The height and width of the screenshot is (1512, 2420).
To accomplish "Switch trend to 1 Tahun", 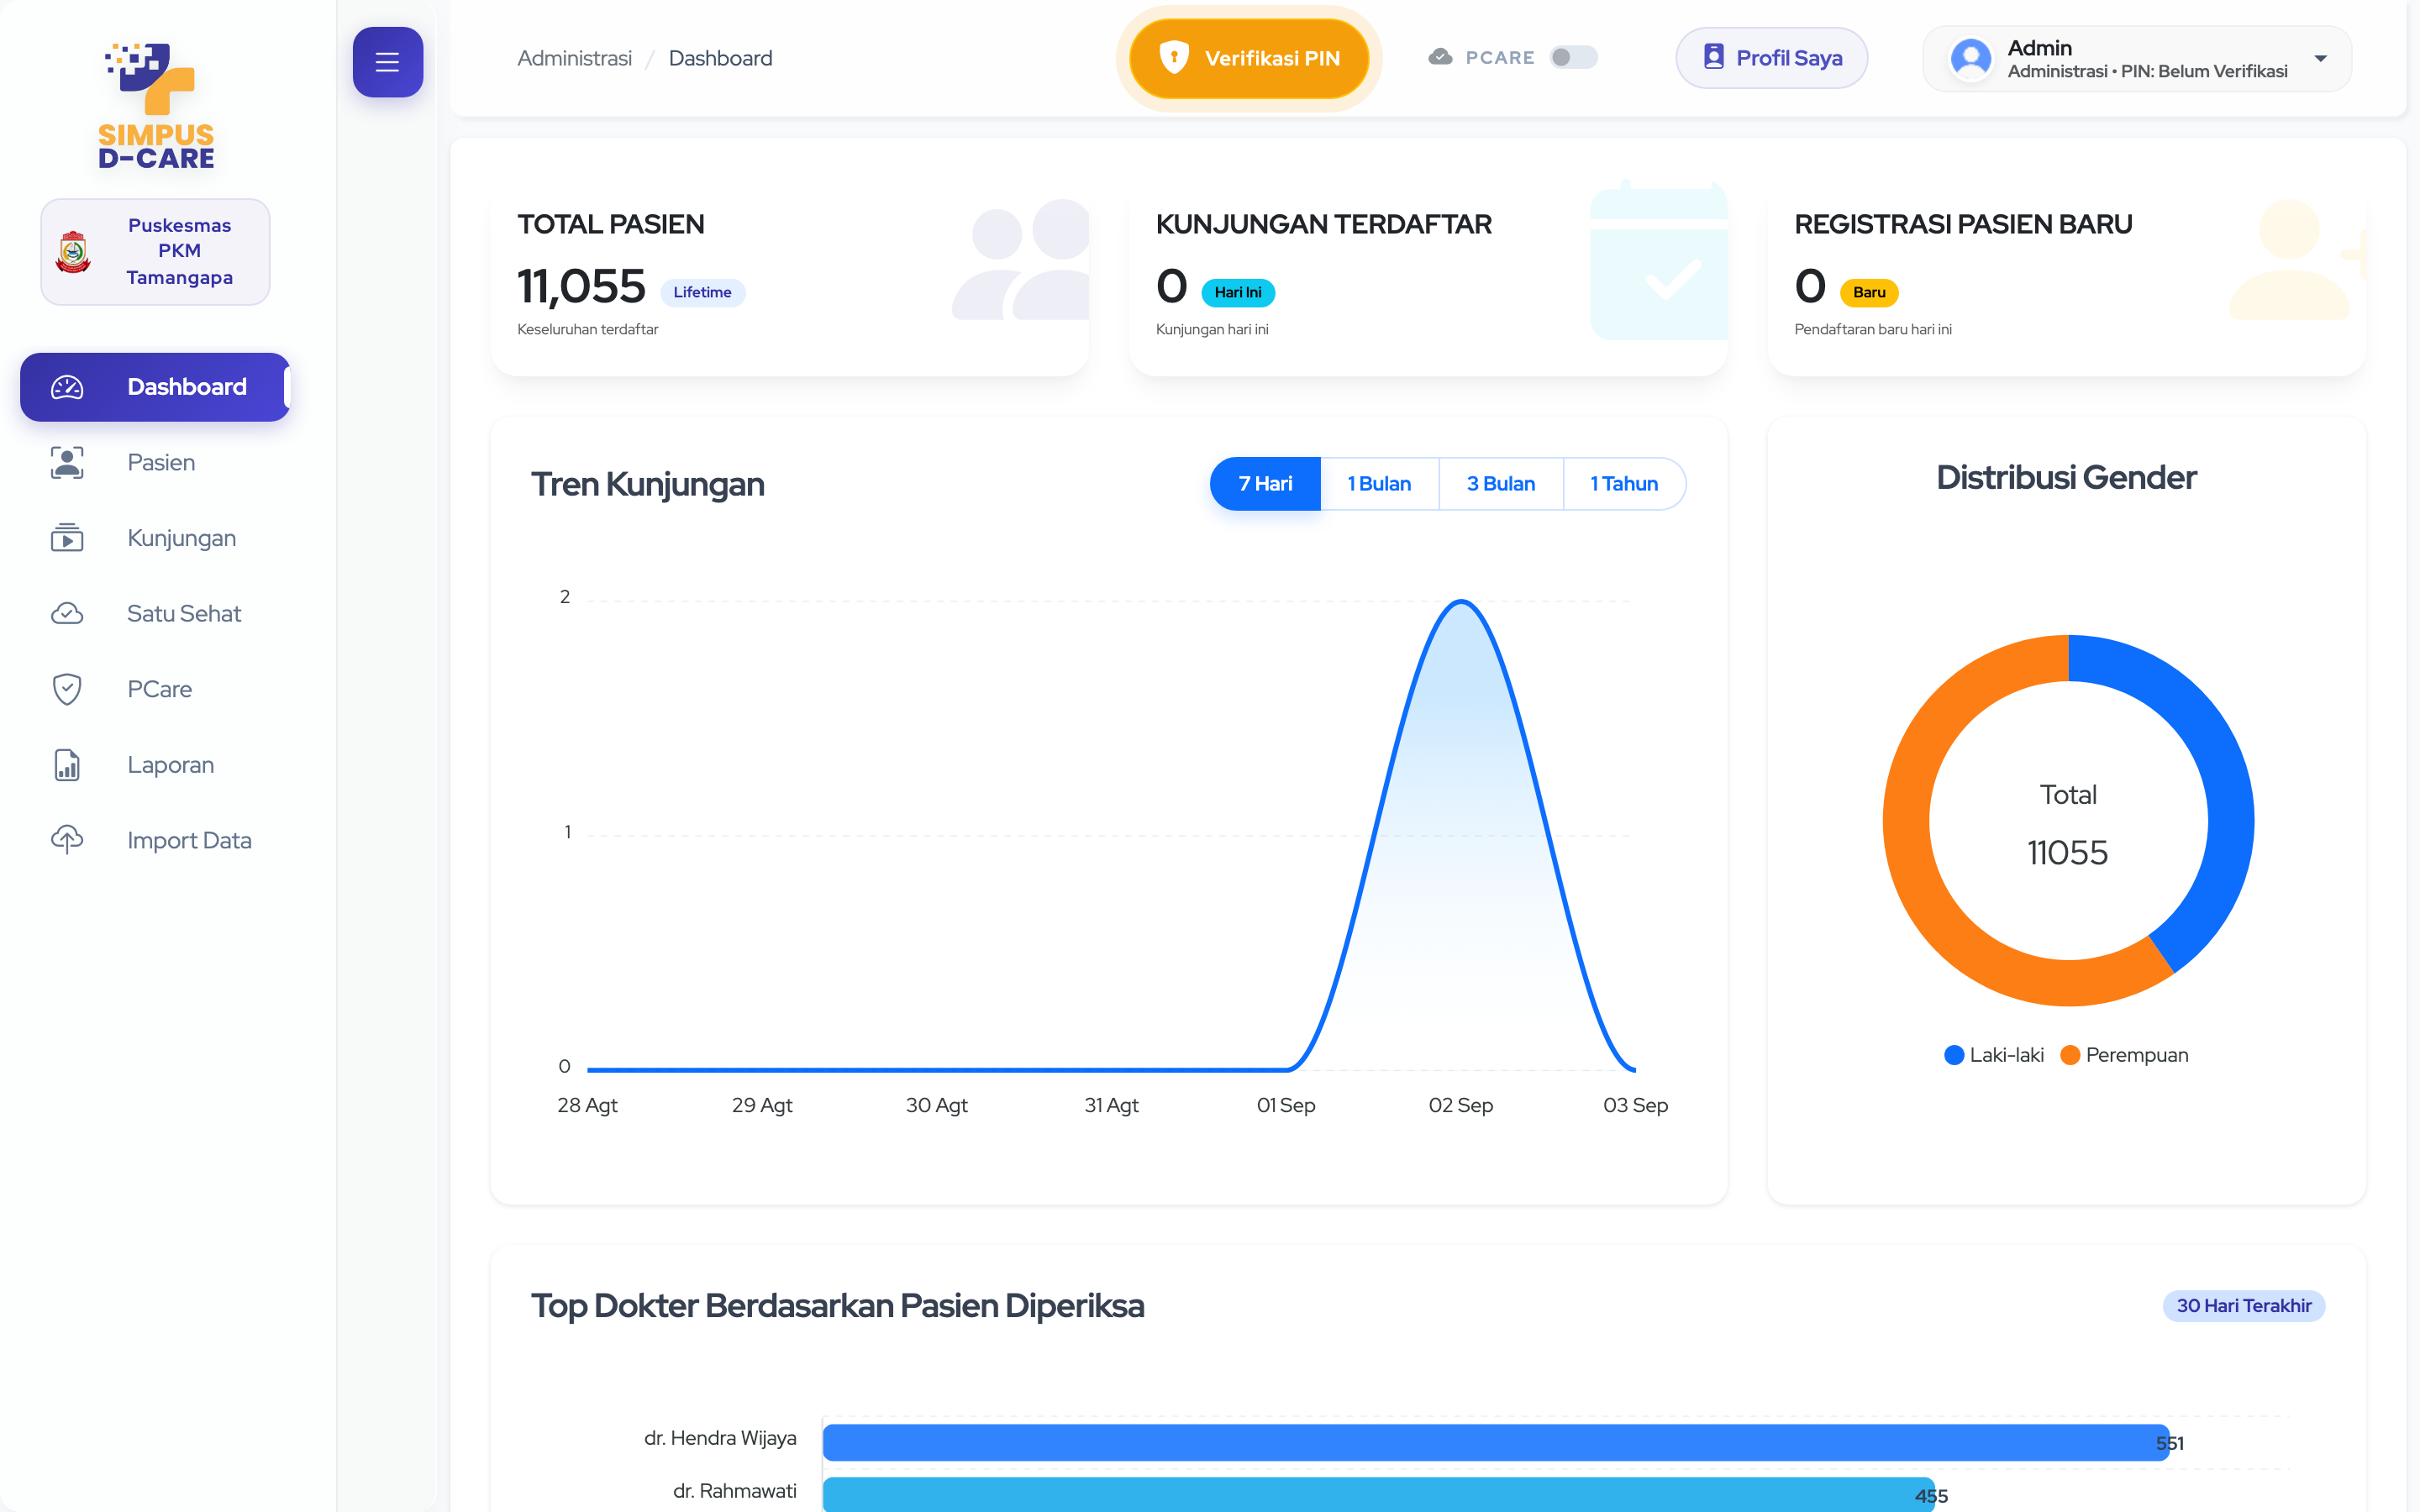I will click(x=1624, y=484).
